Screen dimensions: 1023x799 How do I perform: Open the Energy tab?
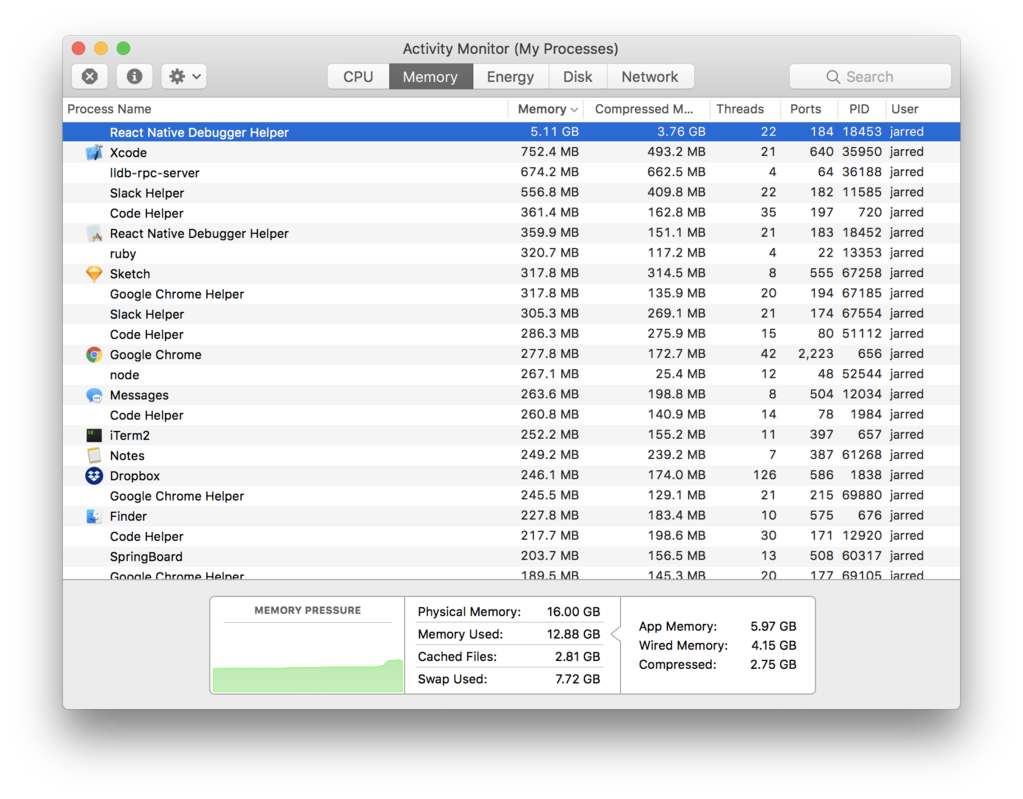(x=510, y=76)
